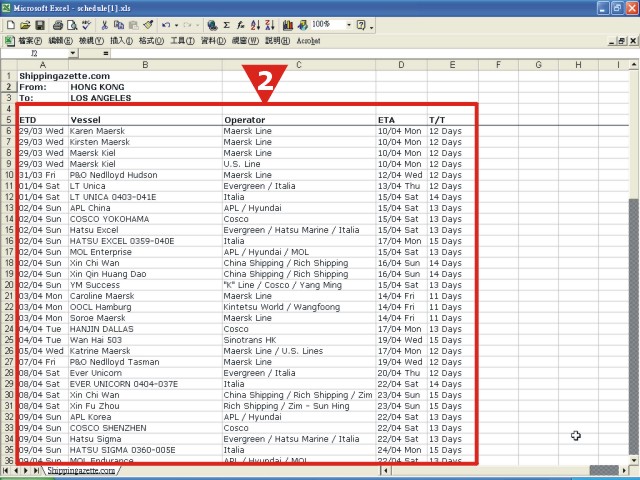This screenshot has height=480, width=640.
Task: Click the AutoSum sigma icon
Action: click(x=227, y=25)
